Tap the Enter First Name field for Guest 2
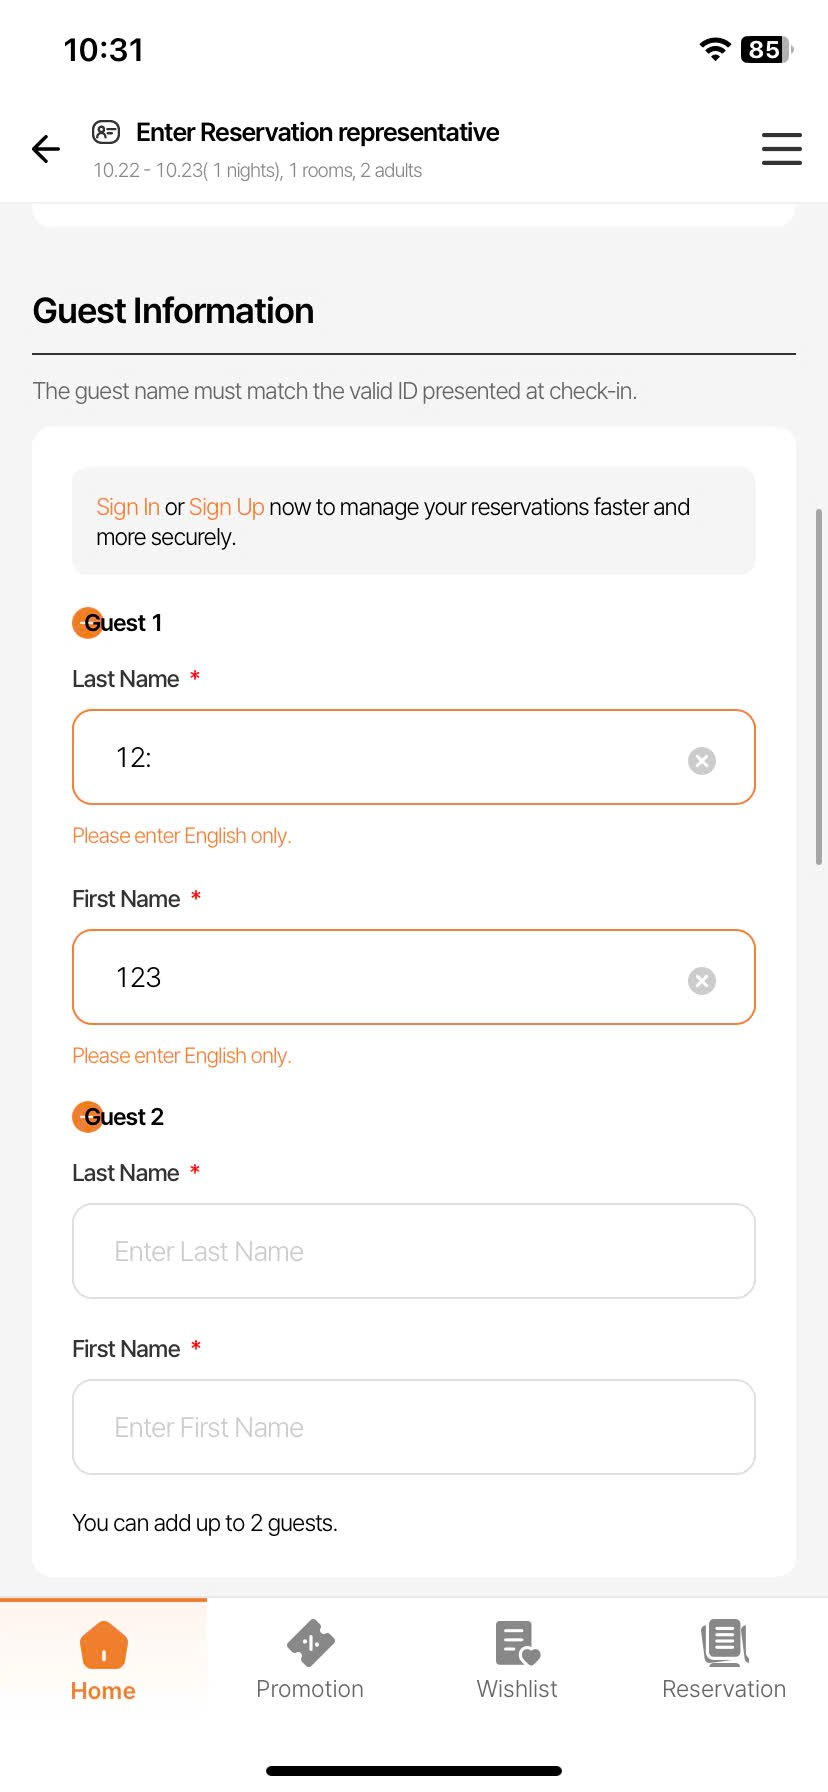Image resolution: width=828 pixels, height=1792 pixels. point(413,1427)
